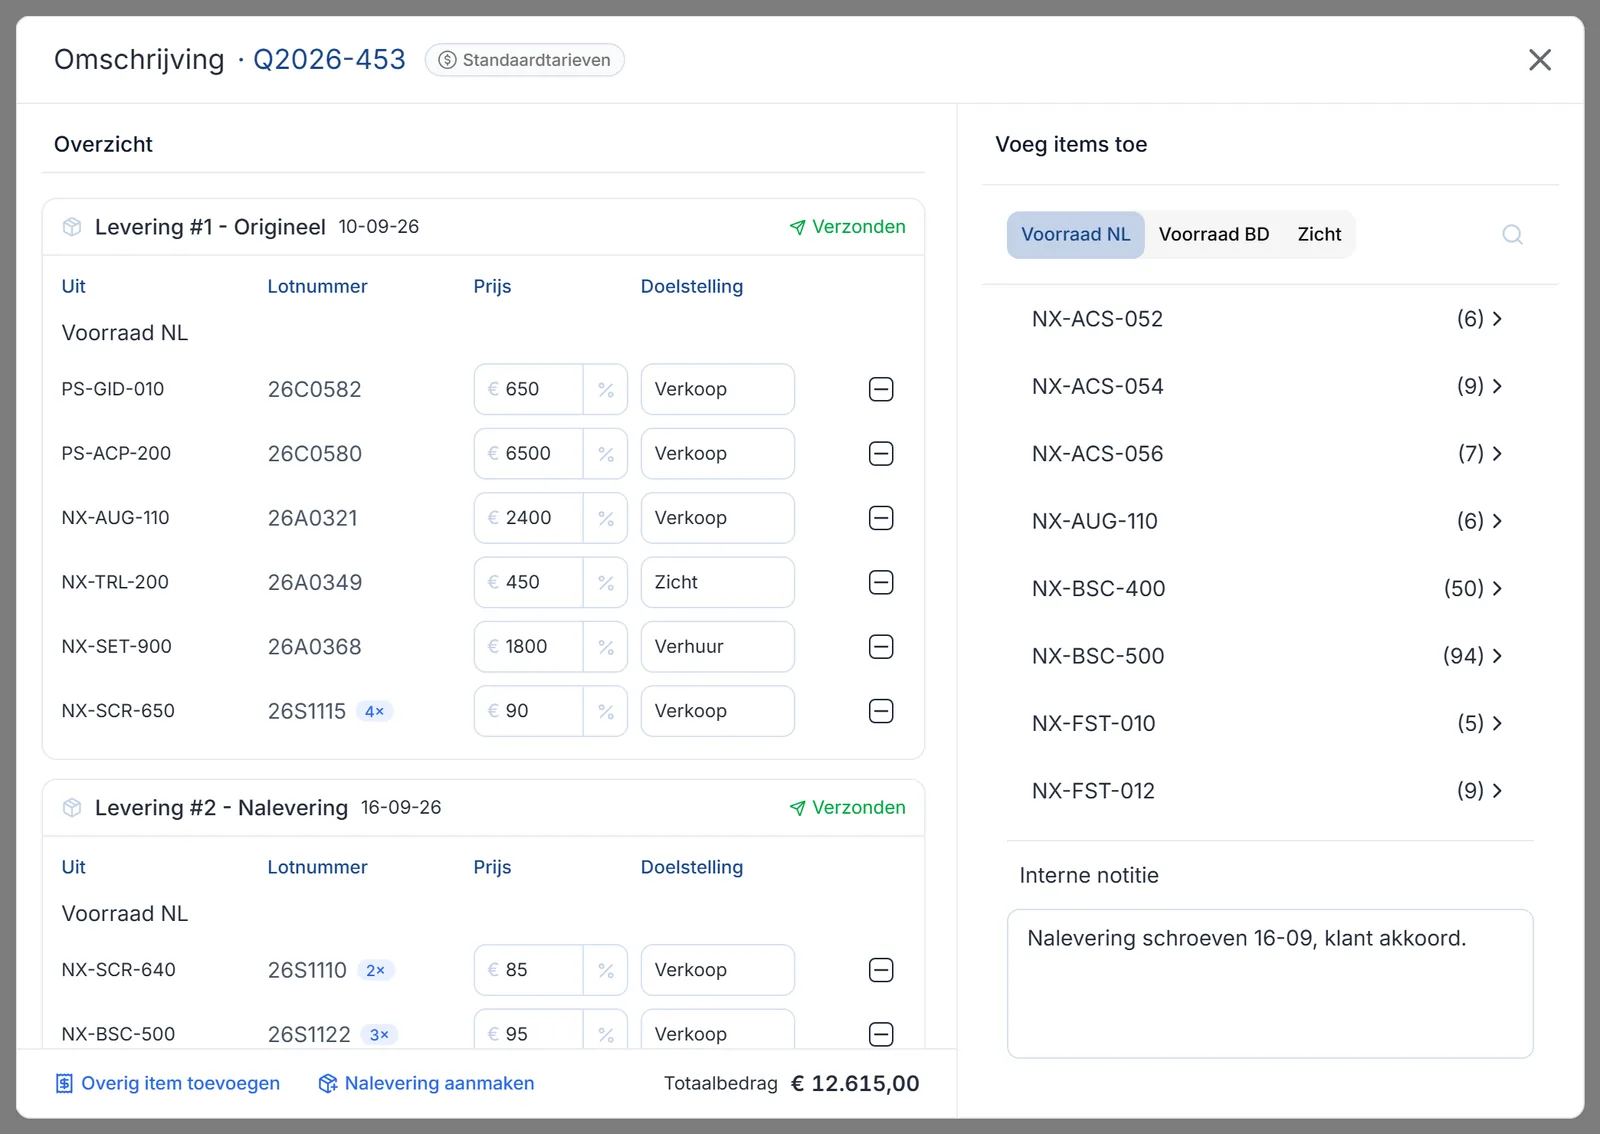This screenshot has height=1134, width=1600.
Task: Toggle percent discount for PS-ACP-200 price
Action: [605, 454]
